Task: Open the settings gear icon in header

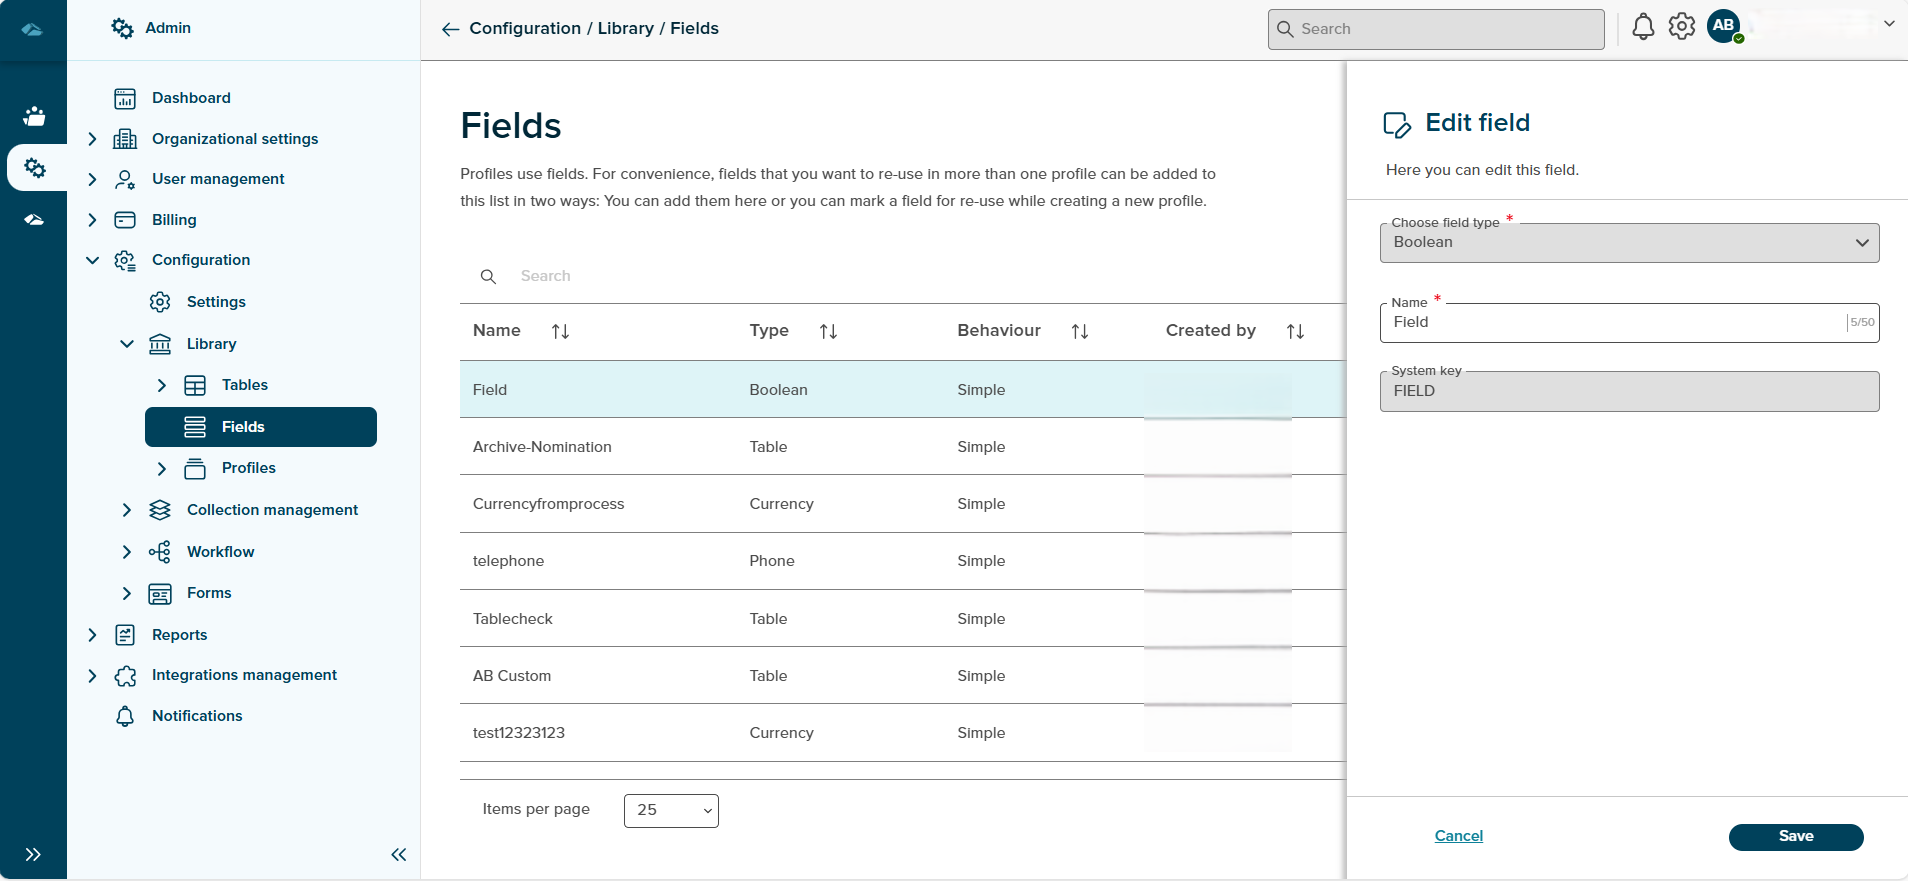Action: [x=1682, y=27]
